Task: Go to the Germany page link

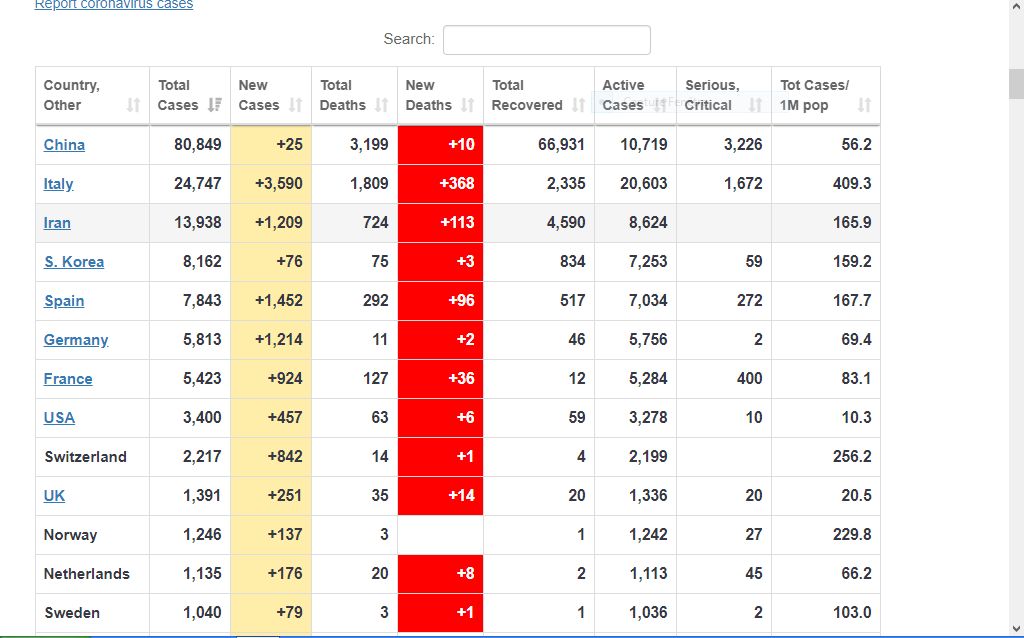Action: 76,340
